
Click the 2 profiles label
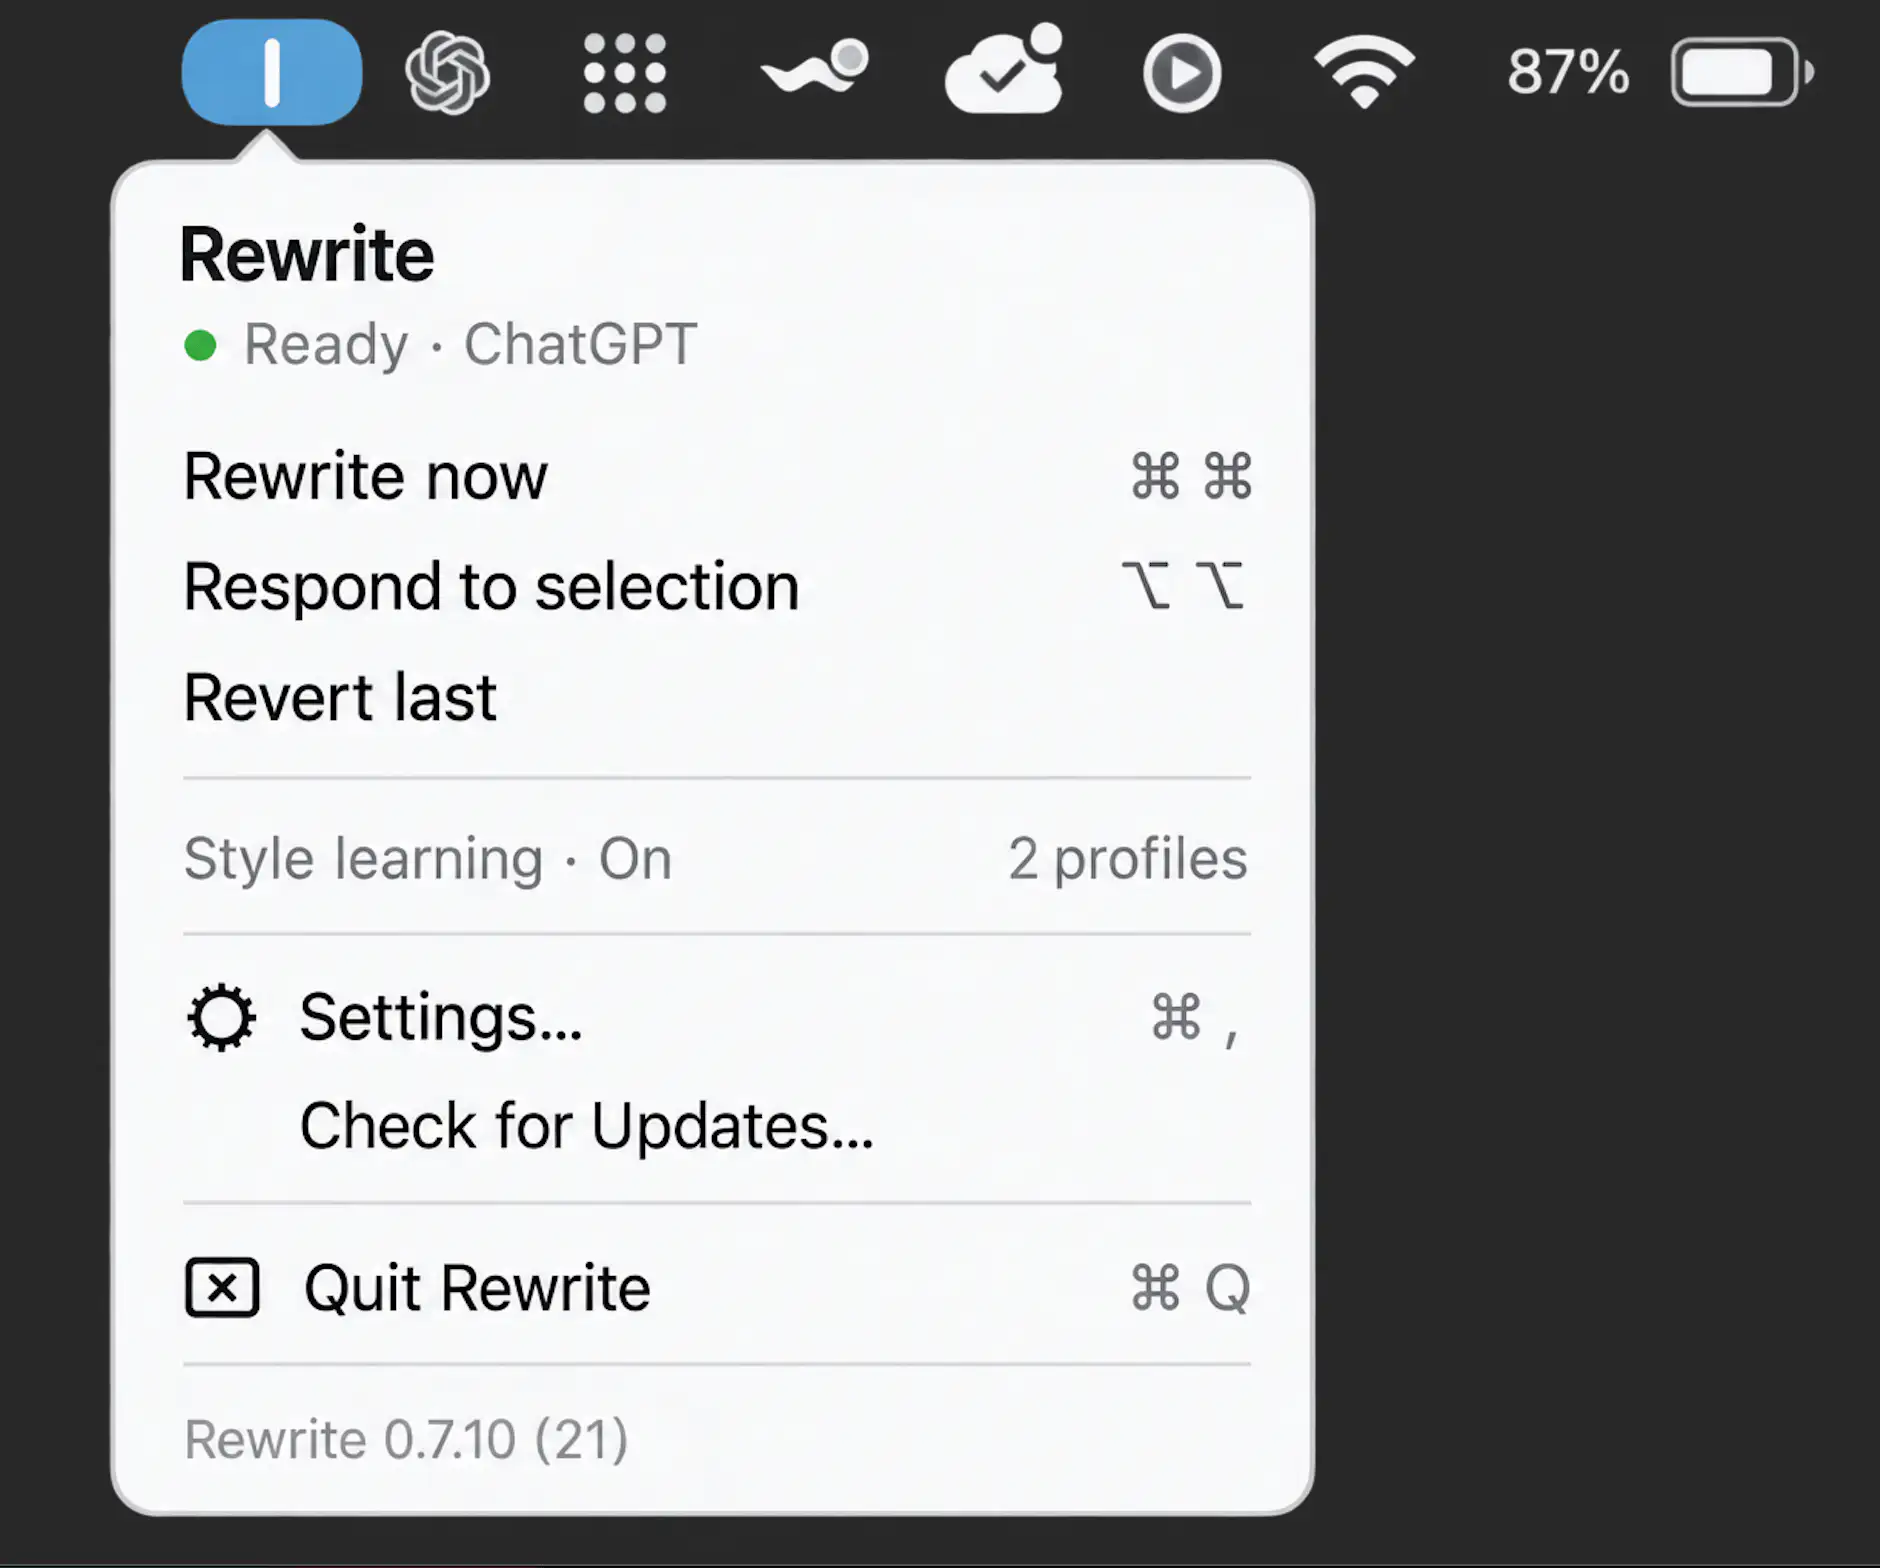(1128, 859)
